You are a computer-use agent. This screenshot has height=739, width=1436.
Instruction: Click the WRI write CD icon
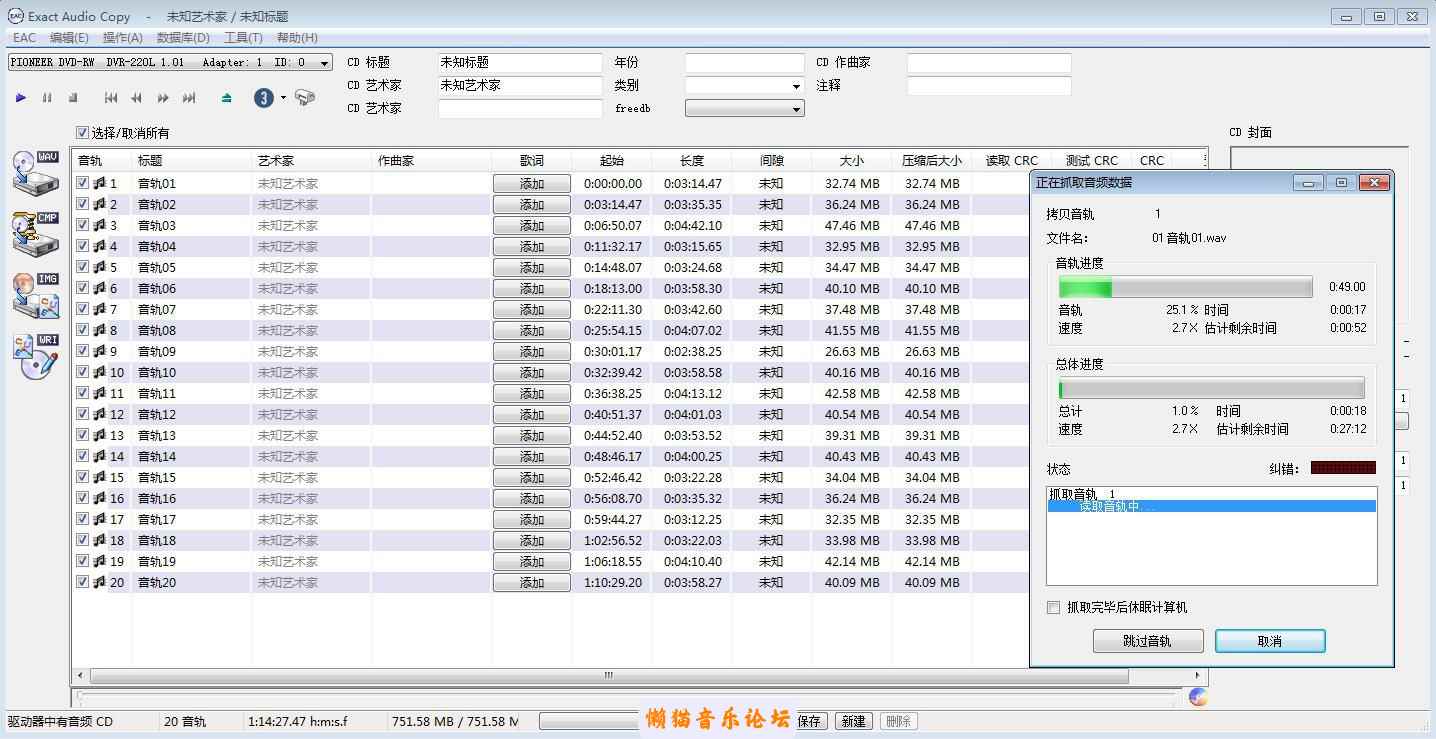click(x=36, y=356)
